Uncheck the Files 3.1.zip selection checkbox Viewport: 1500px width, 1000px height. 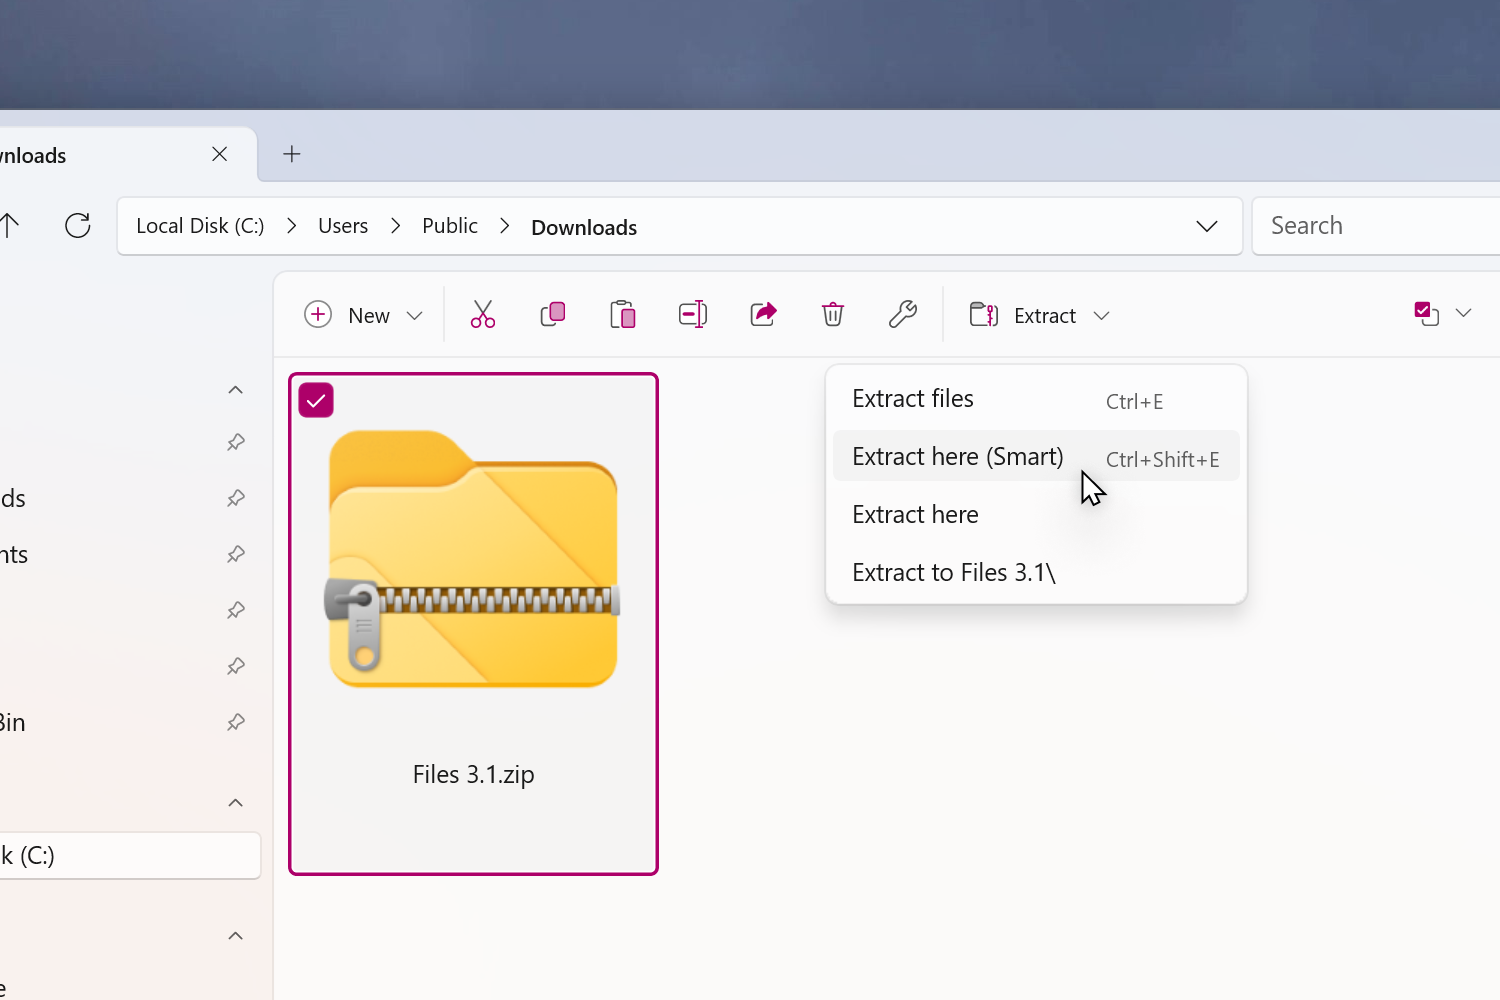316,401
